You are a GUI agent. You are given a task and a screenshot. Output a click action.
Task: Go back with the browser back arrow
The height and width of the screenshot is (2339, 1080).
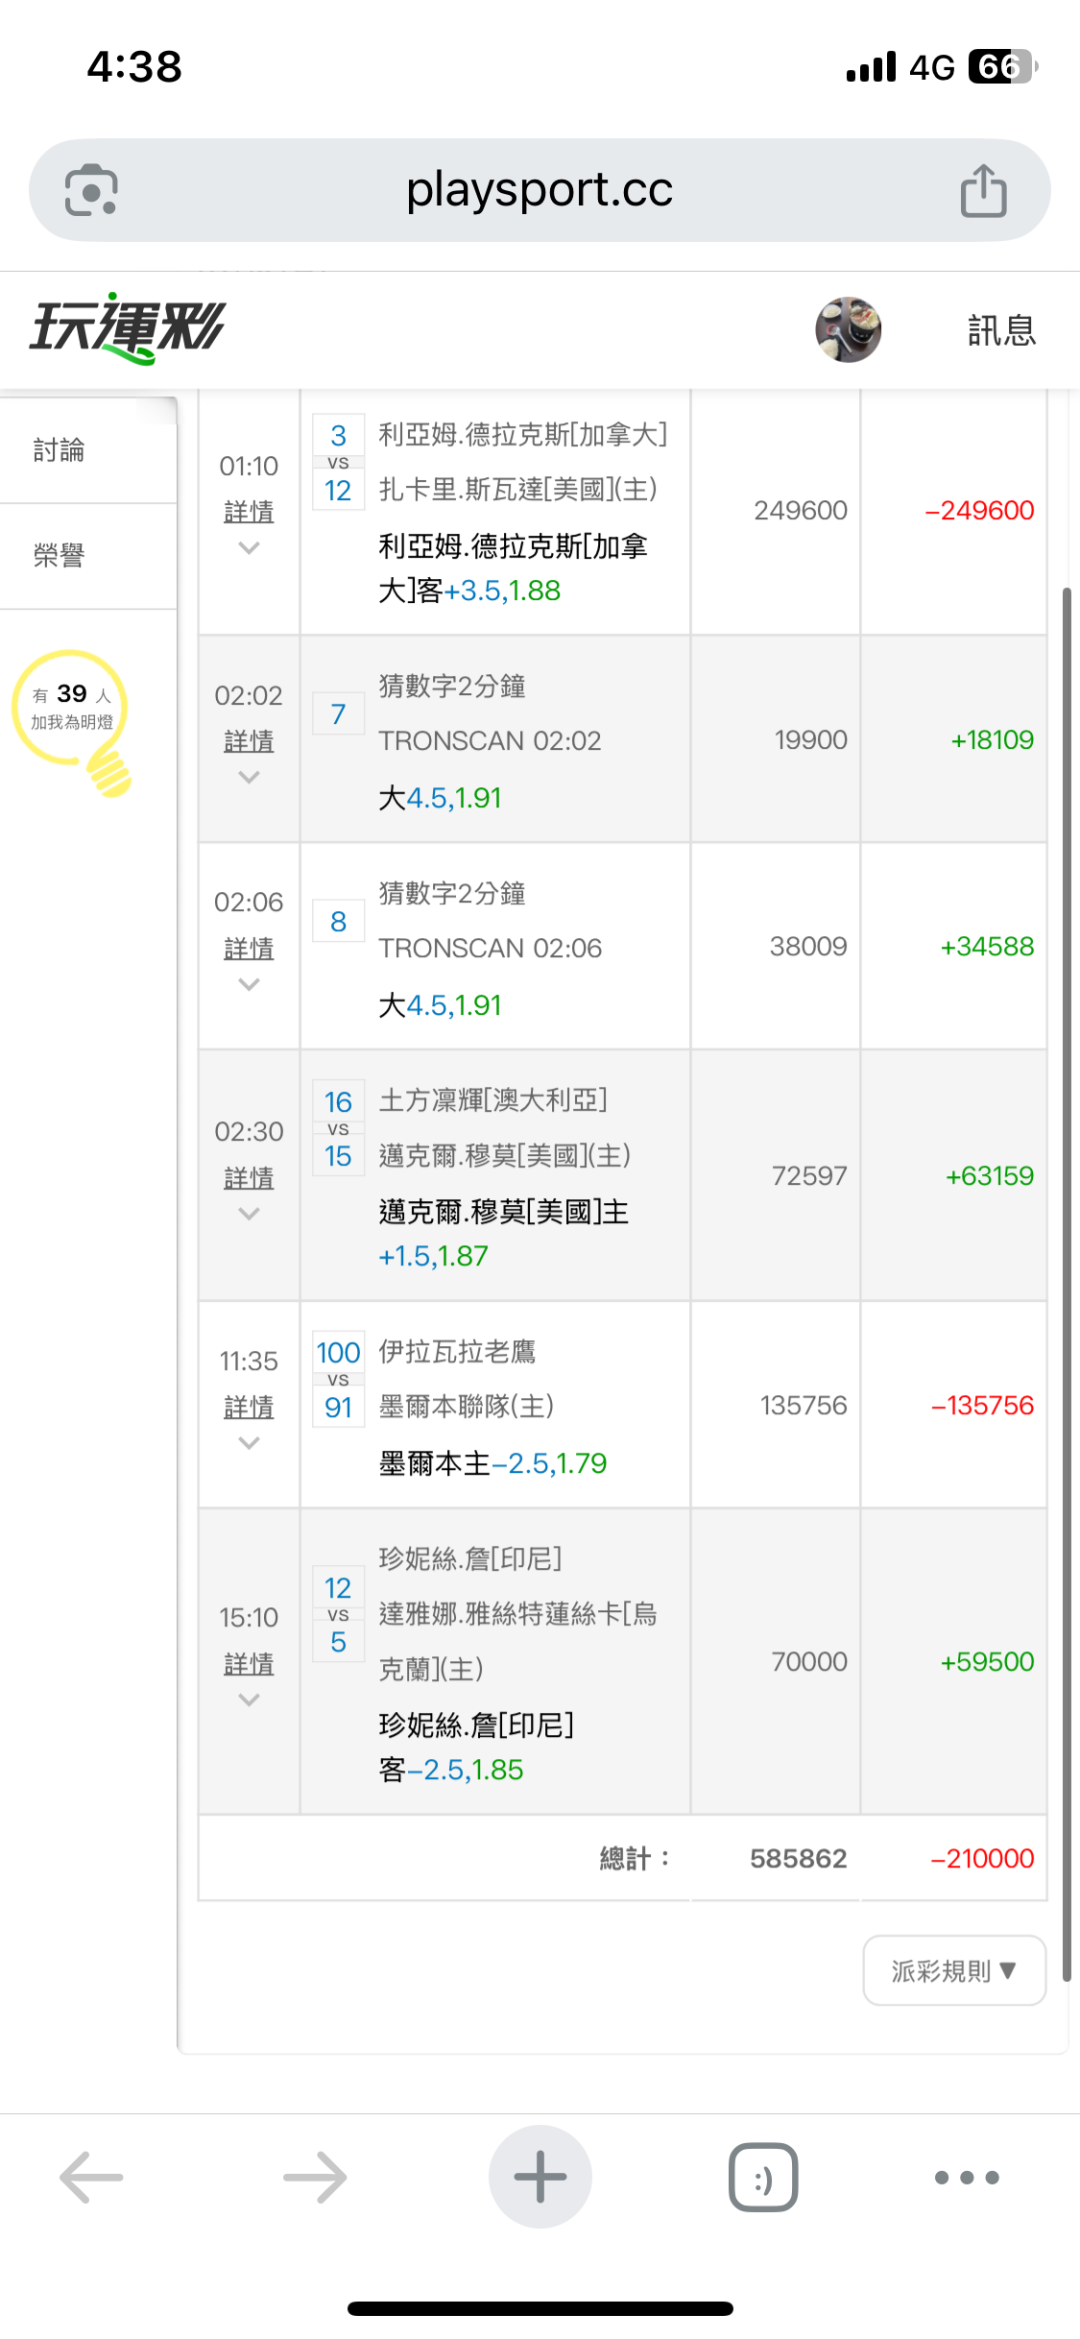coord(91,2177)
